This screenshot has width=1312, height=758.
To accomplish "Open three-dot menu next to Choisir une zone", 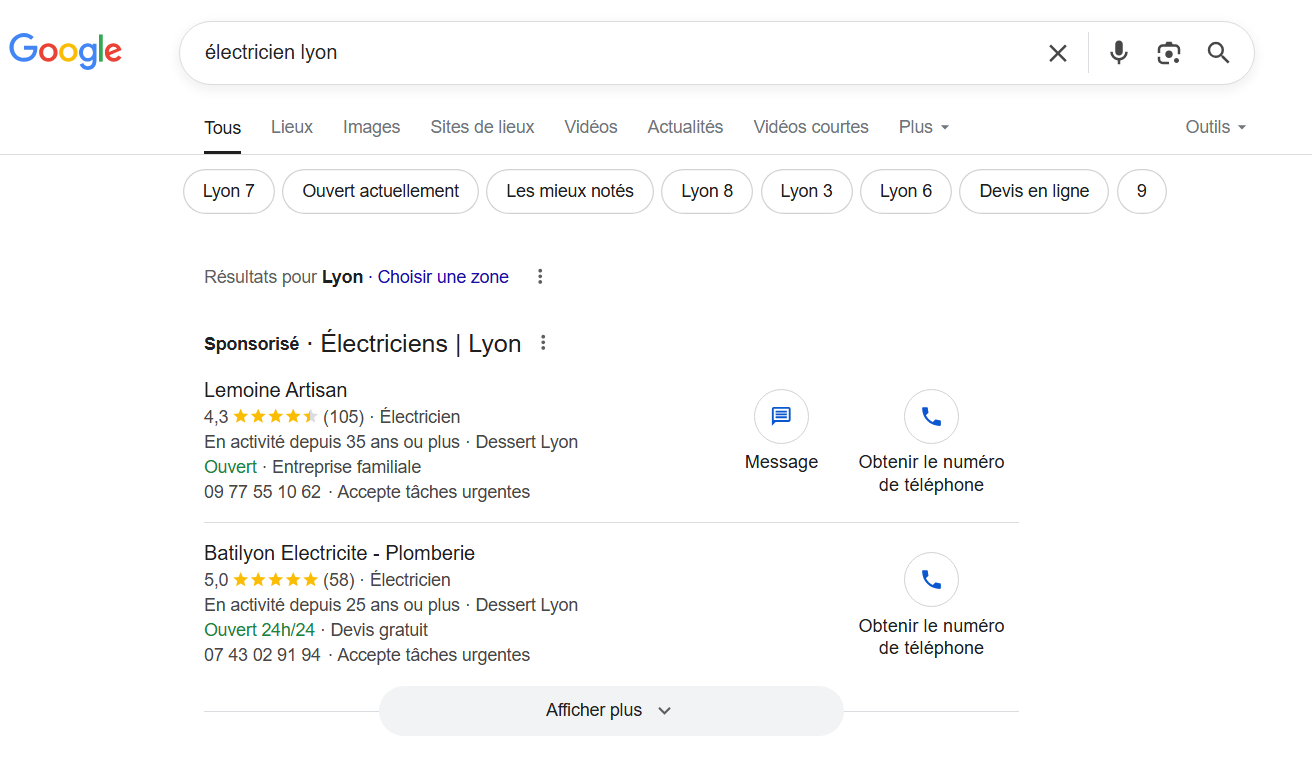I will (x=540, y=277).
